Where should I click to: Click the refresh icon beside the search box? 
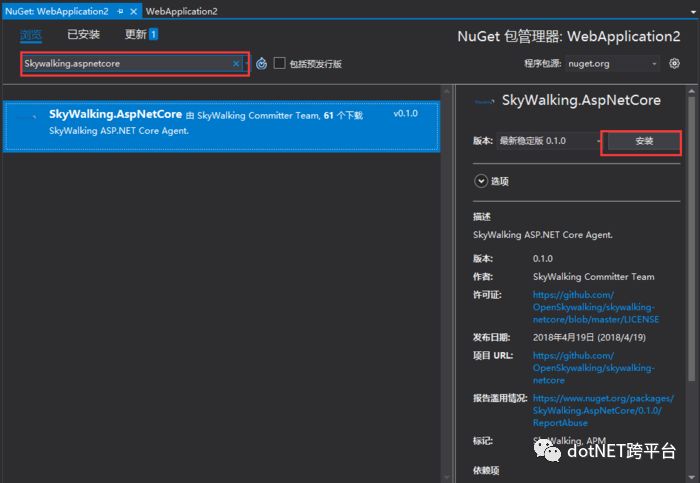(262, 64)
